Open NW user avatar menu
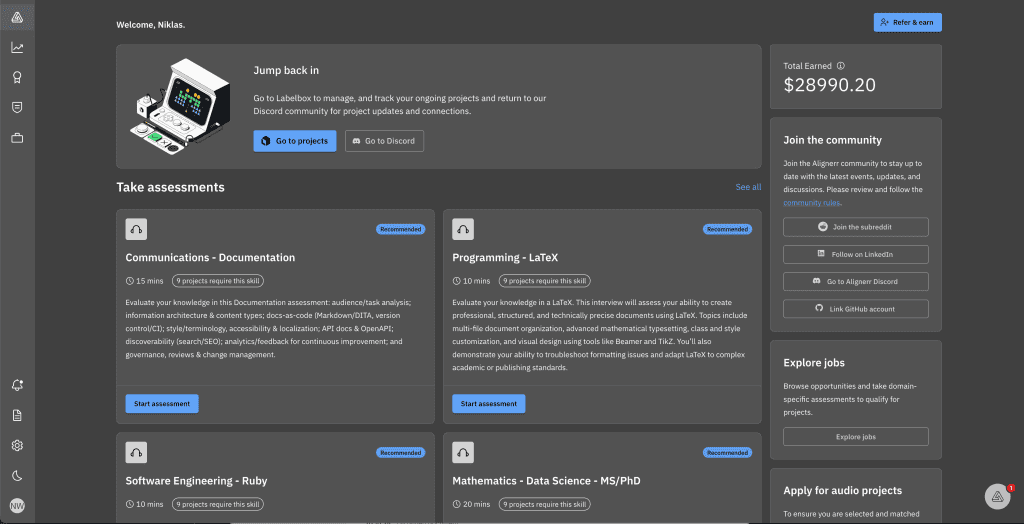The height and width of the screenshot is (524, 1024). click(x=17, y=506)
